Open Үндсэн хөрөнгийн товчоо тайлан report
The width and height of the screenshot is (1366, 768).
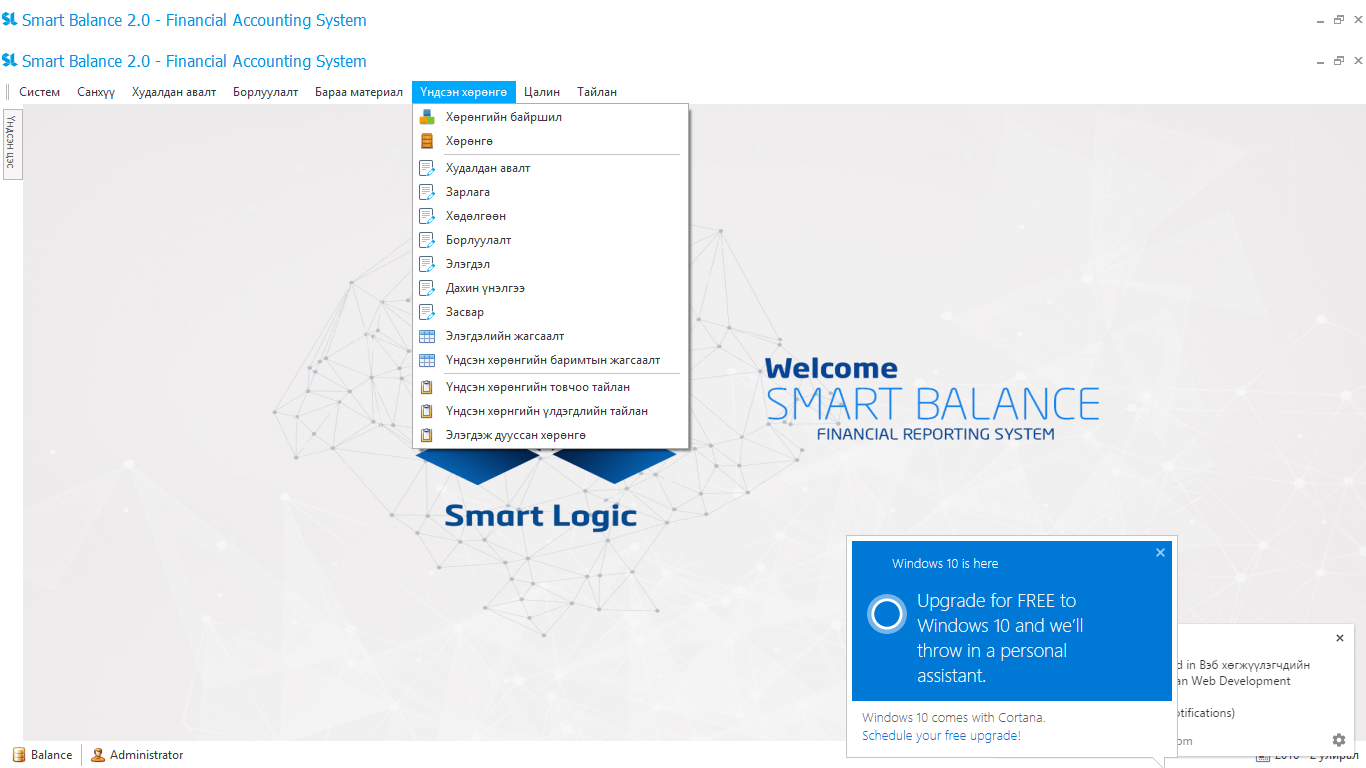coord(550,387)
